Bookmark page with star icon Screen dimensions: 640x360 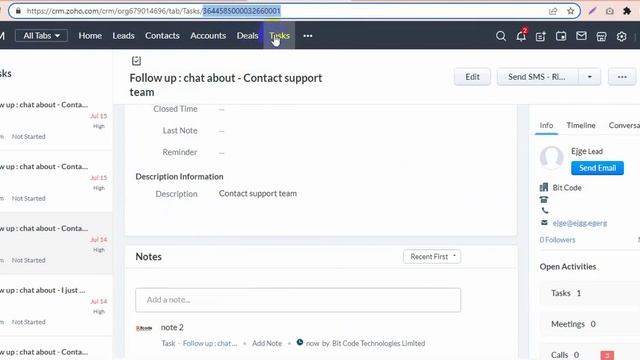coord(571,11)
